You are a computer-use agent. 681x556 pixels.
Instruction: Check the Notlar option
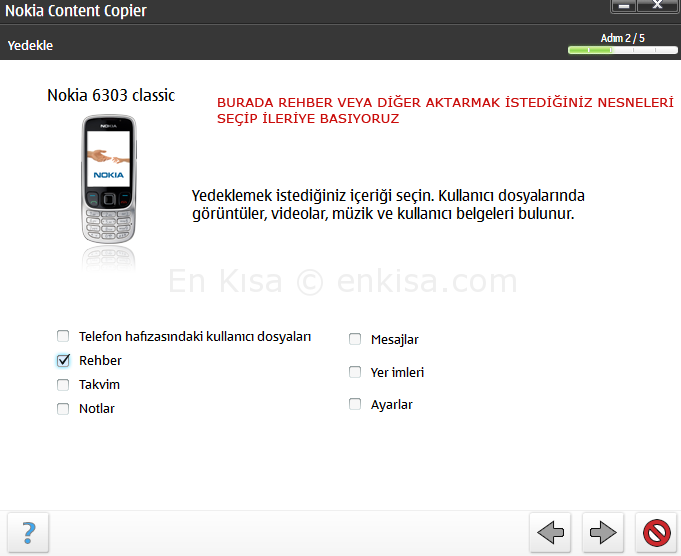click(x=63, y=409)
